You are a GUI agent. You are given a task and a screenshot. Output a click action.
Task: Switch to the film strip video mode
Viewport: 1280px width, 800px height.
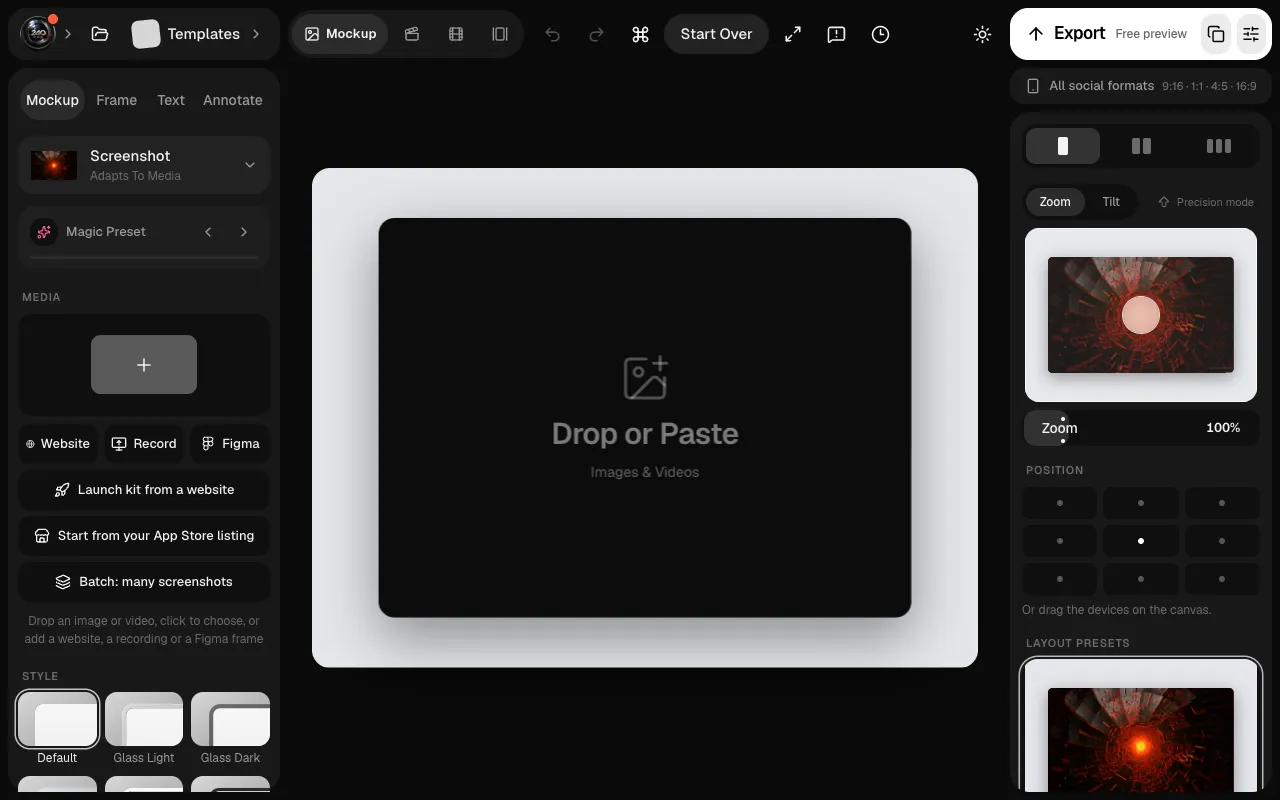point(456,34)
